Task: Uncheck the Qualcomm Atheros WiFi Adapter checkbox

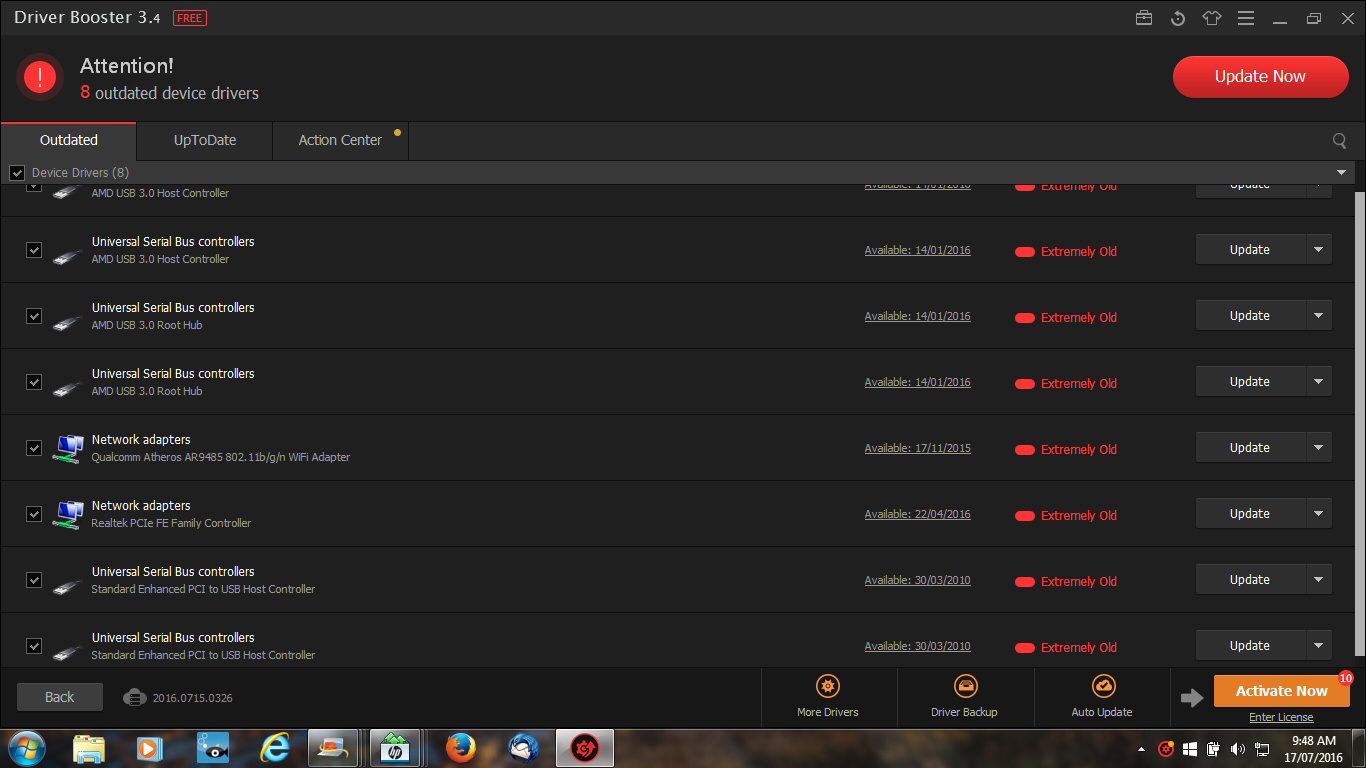Action: [x=34, y=448]
